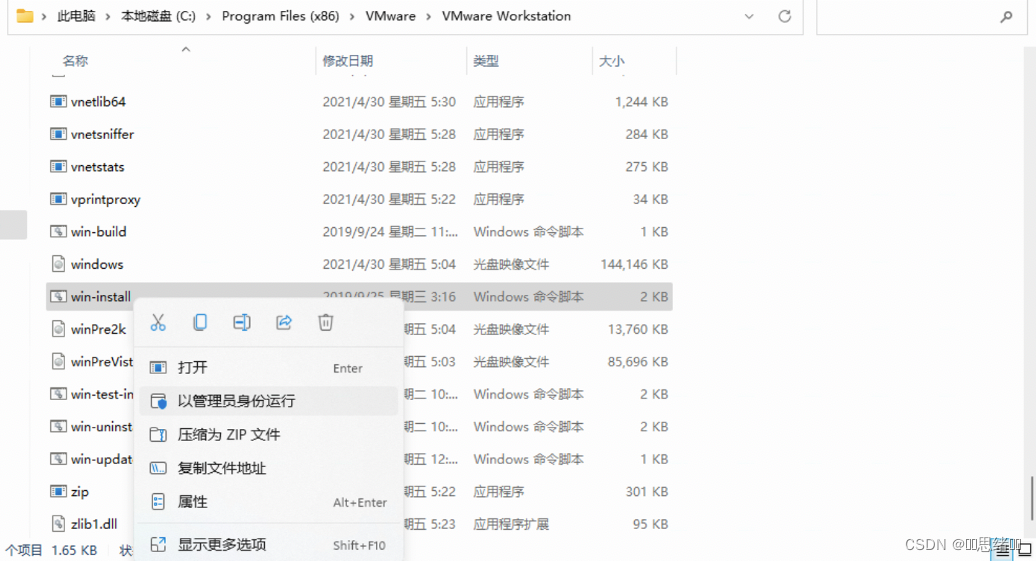
Task: Click the win-build script file icon
Action: click(x=58, y=232)
